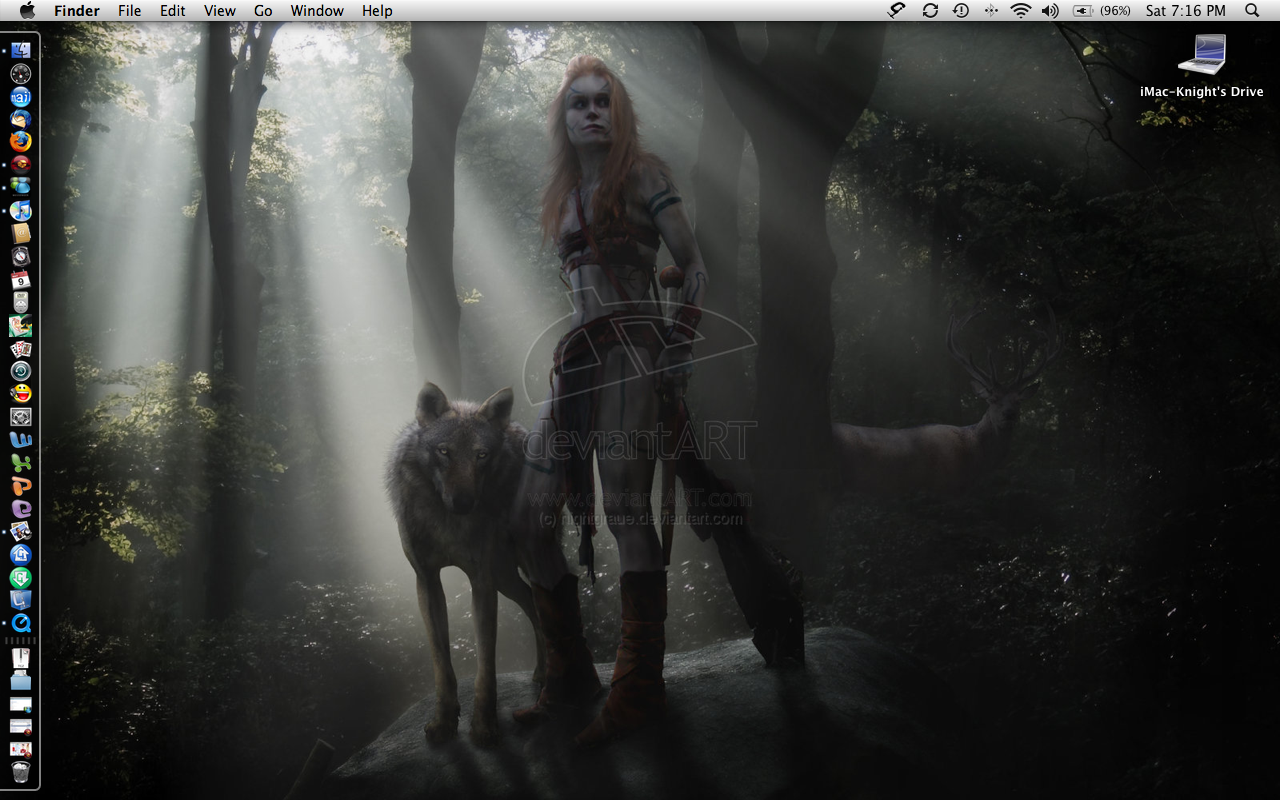Open Address Book in the dock
1280x800 pixels.
pos(21,234)
